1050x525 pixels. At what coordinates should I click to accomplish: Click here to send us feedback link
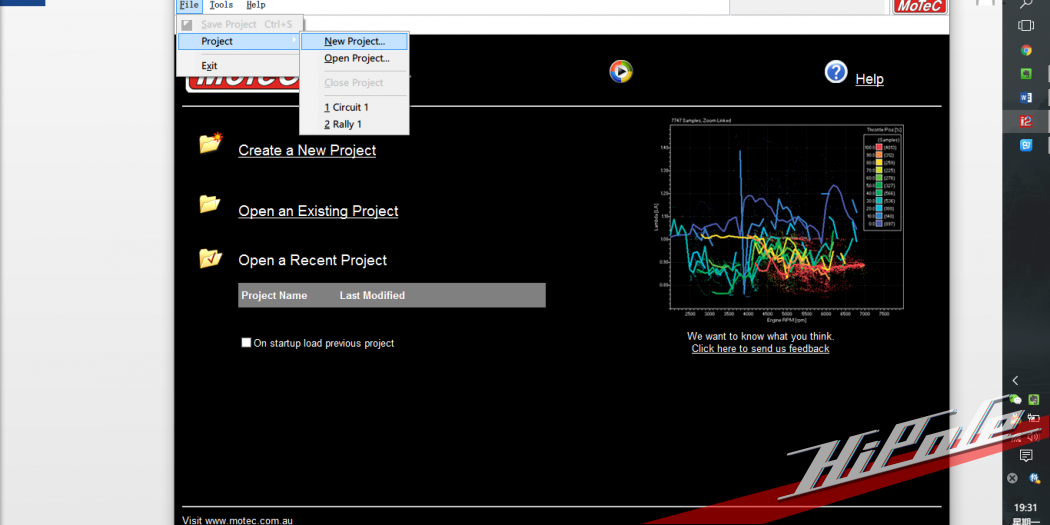coord(760,349)
